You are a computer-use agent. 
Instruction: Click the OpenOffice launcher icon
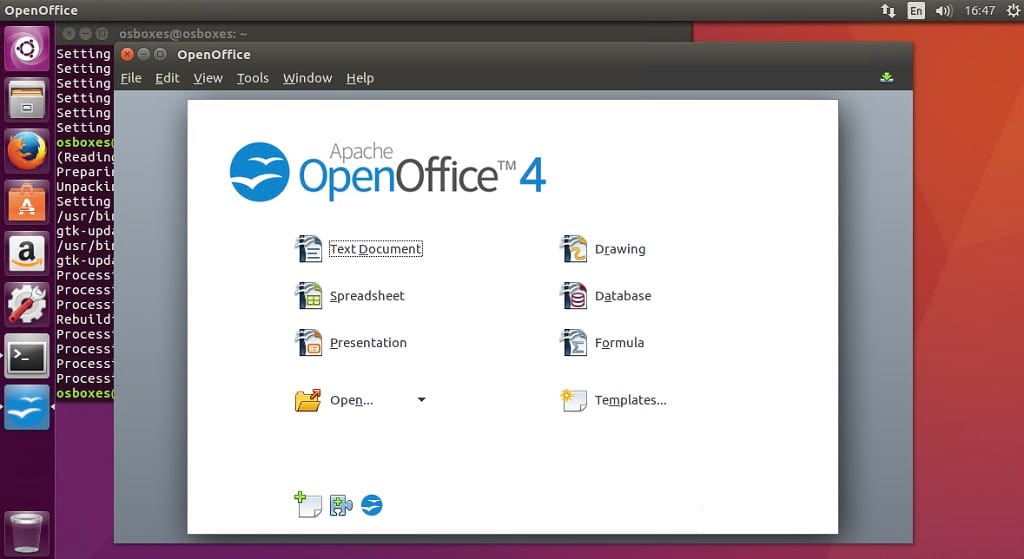[x=27, y=407]
